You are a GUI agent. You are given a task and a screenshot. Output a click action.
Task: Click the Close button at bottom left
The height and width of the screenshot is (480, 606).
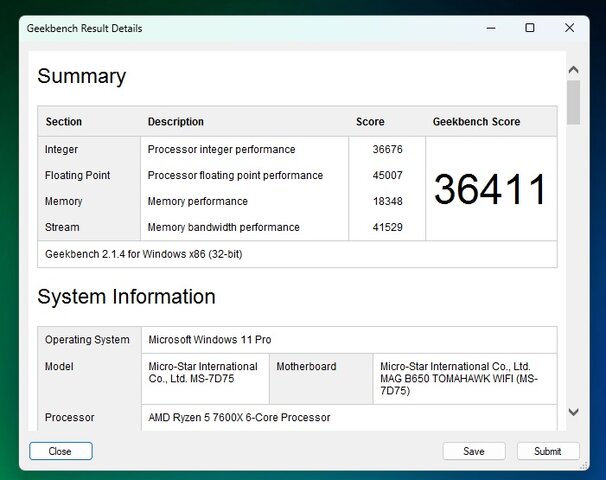(60, 451)
